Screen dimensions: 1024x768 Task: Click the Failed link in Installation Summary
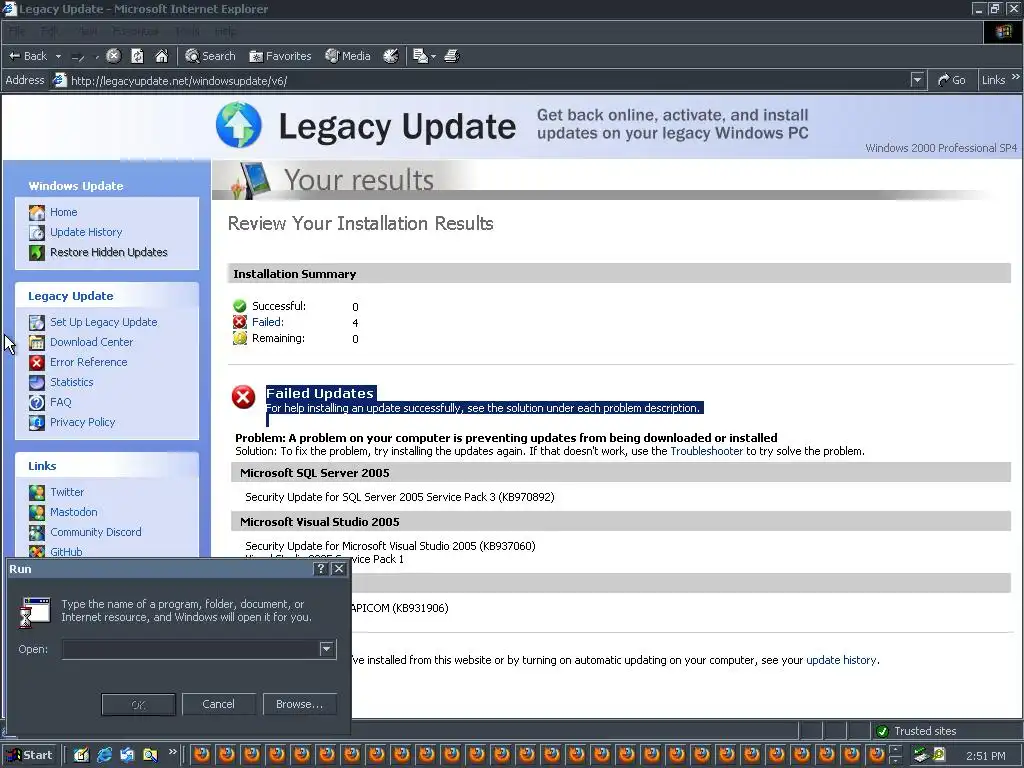(x=268, y=322)
